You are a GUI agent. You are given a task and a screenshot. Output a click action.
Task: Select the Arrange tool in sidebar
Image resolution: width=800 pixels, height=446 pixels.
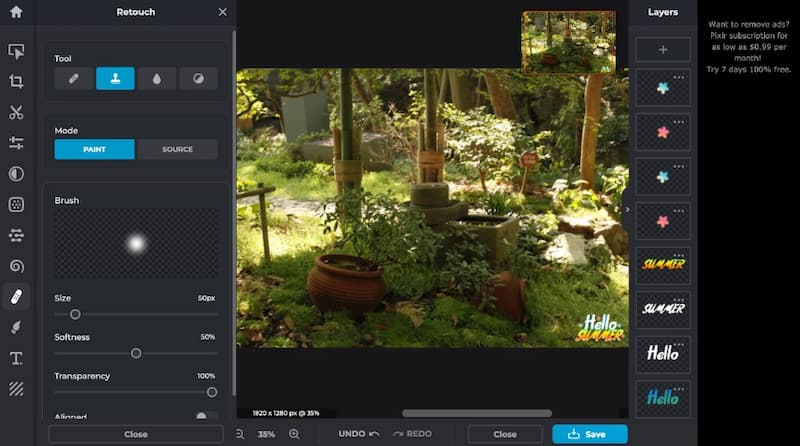tap(16, 51)
